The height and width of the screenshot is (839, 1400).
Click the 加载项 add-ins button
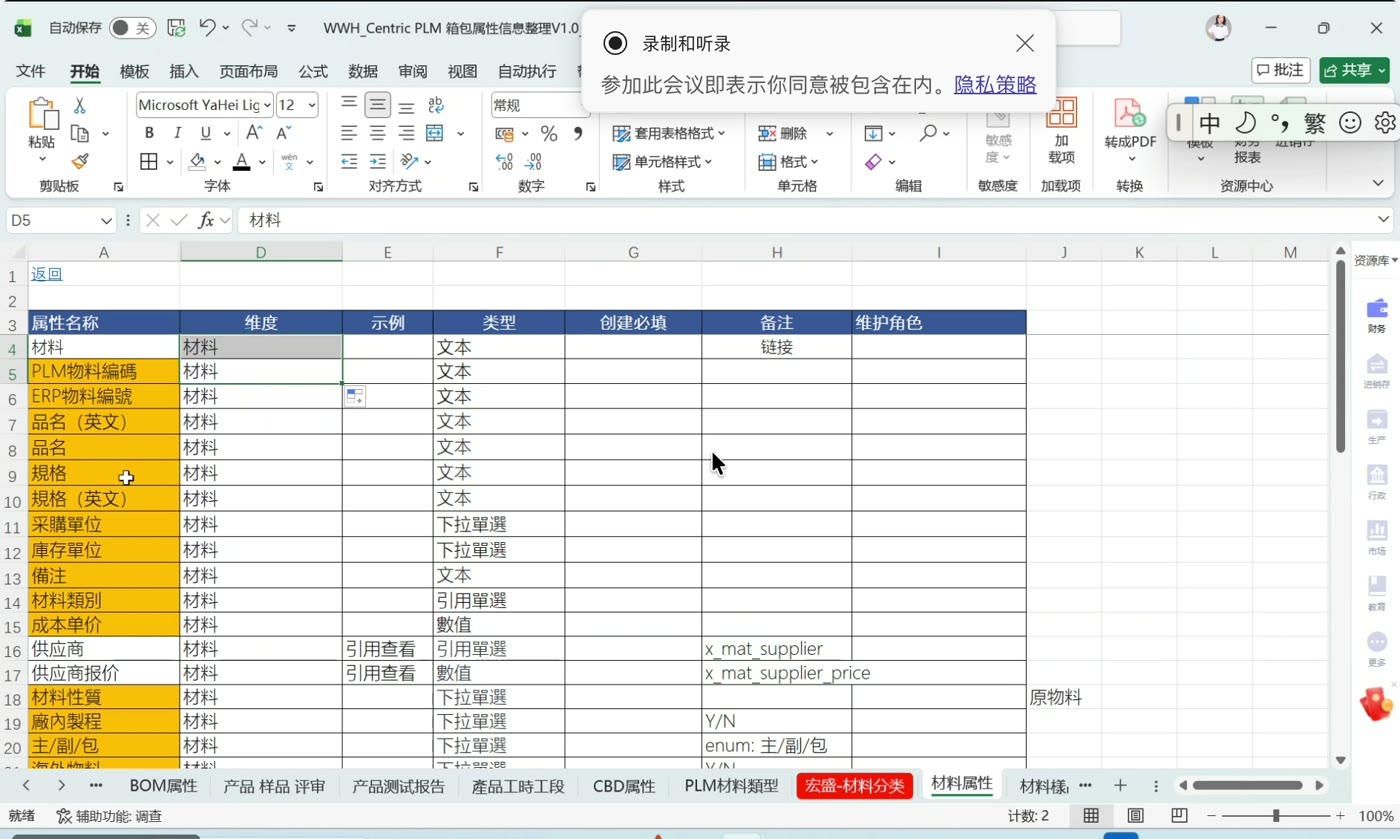coord(1061,130)
